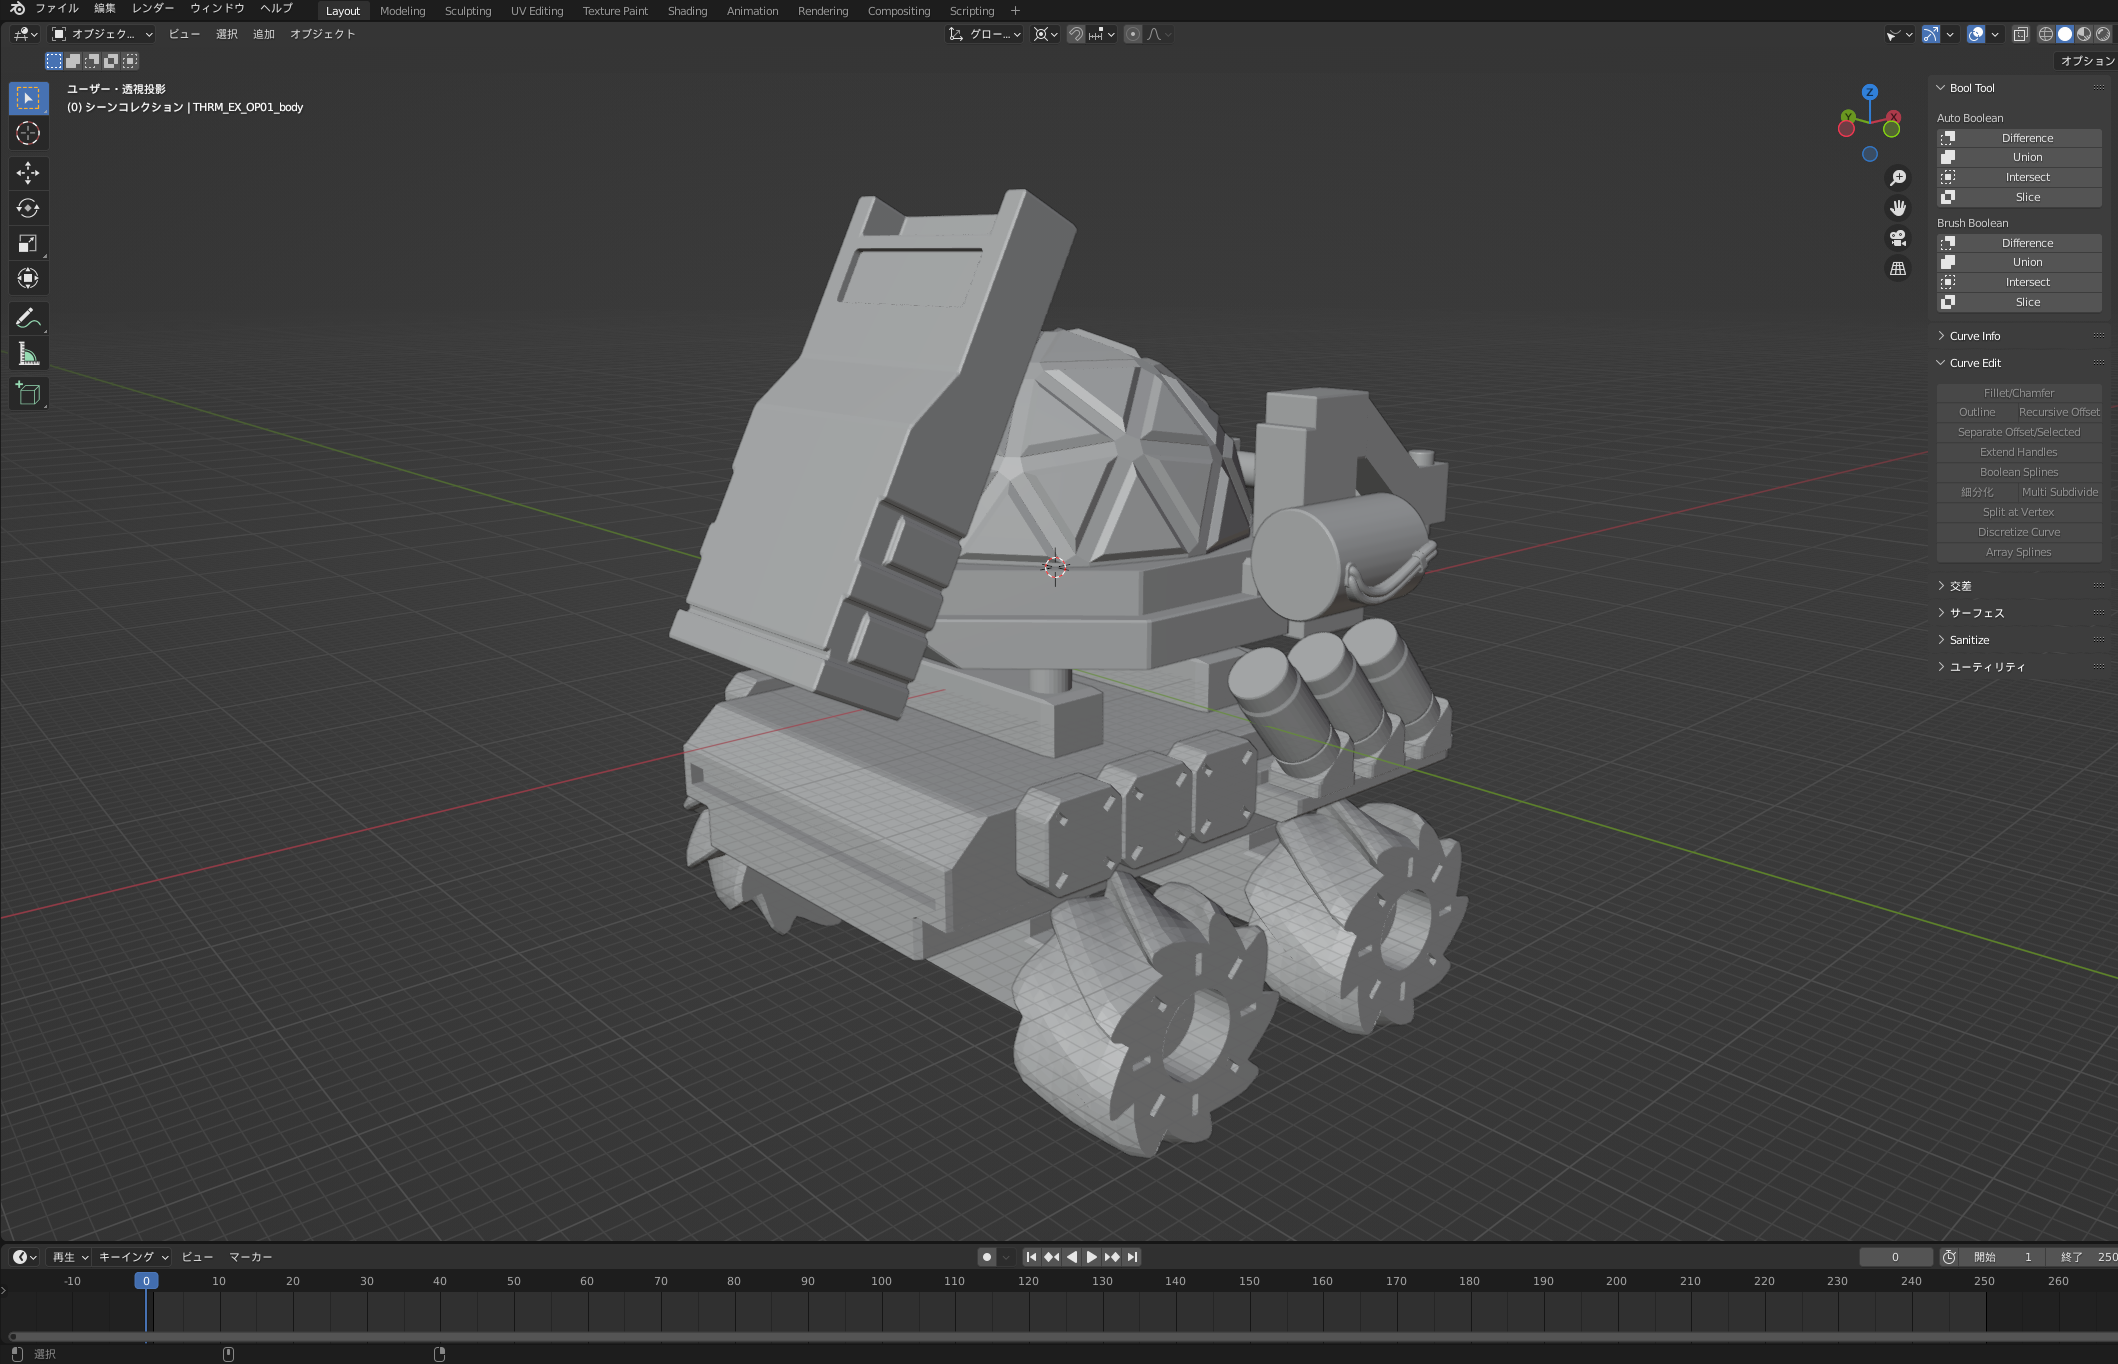Toggle snapping magnet button

pyautogui.click(x=1076, y=34)
